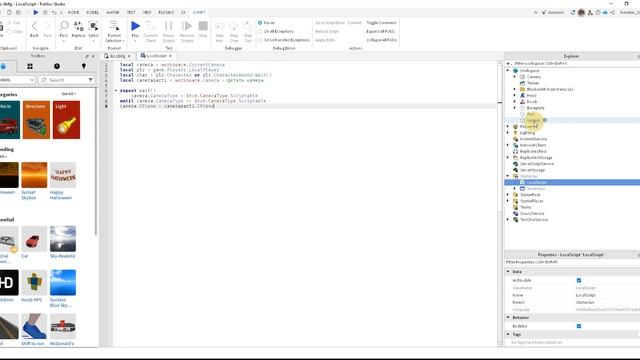
Task: Click the share icon in the top right
Action: tap(612, 12)
